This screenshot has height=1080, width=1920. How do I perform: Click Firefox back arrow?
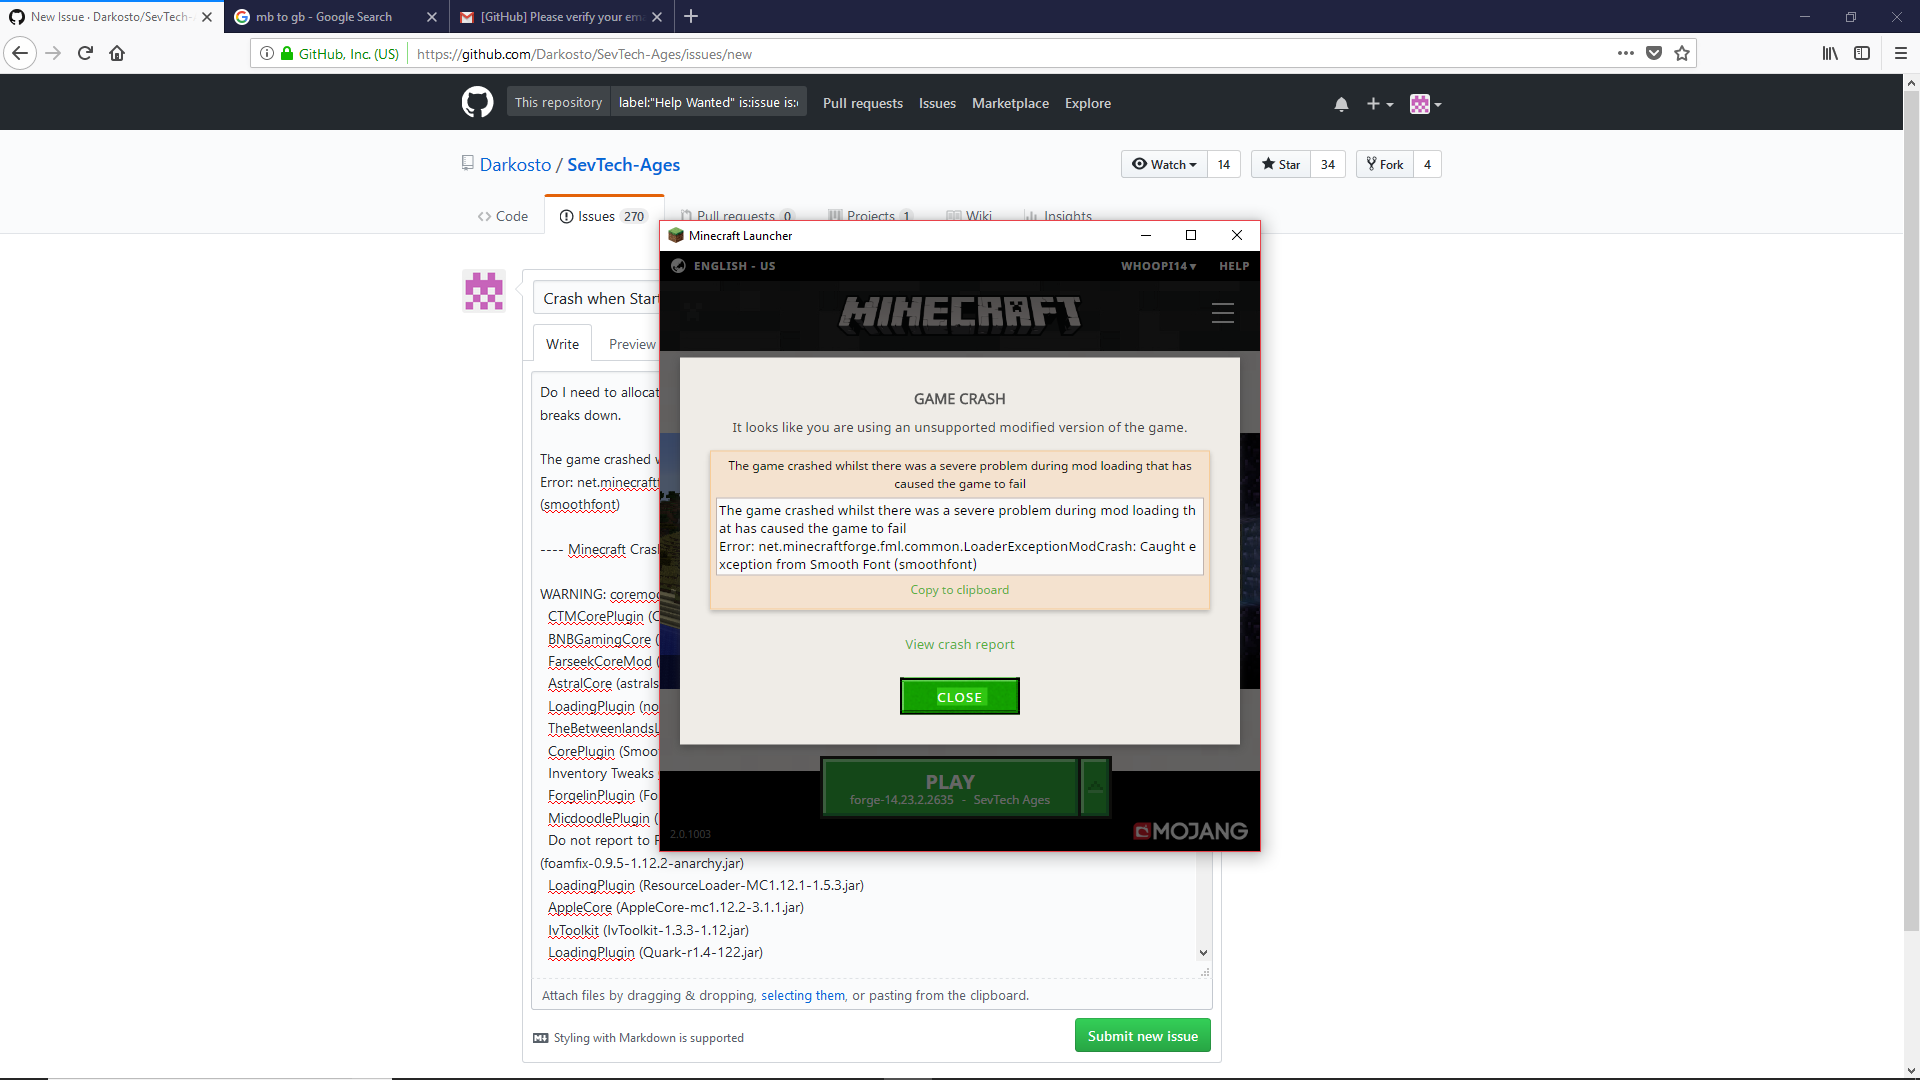[20, 53]
